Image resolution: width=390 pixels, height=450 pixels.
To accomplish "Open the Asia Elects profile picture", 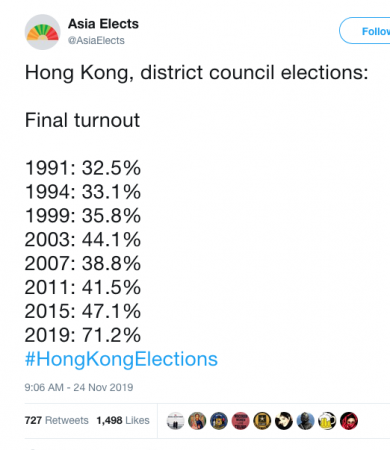I will (42, 32).
